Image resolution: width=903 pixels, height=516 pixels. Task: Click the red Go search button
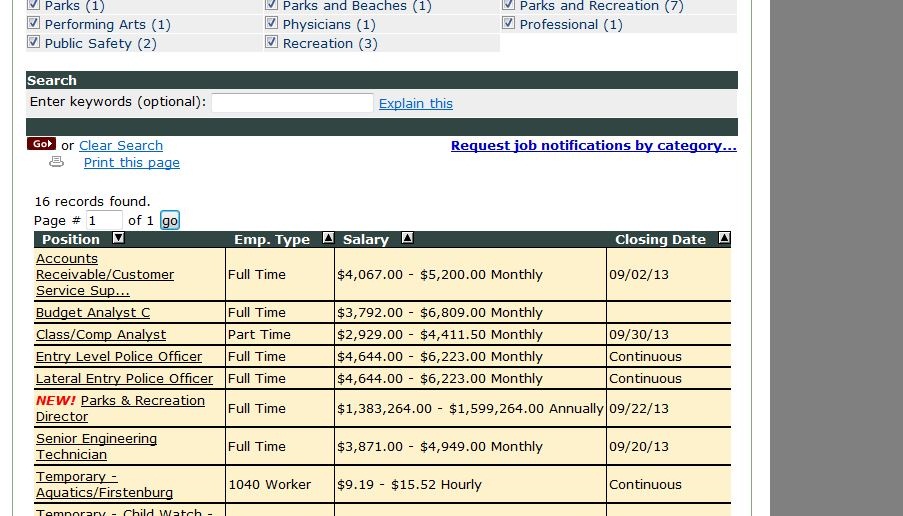tap(41, 144)
